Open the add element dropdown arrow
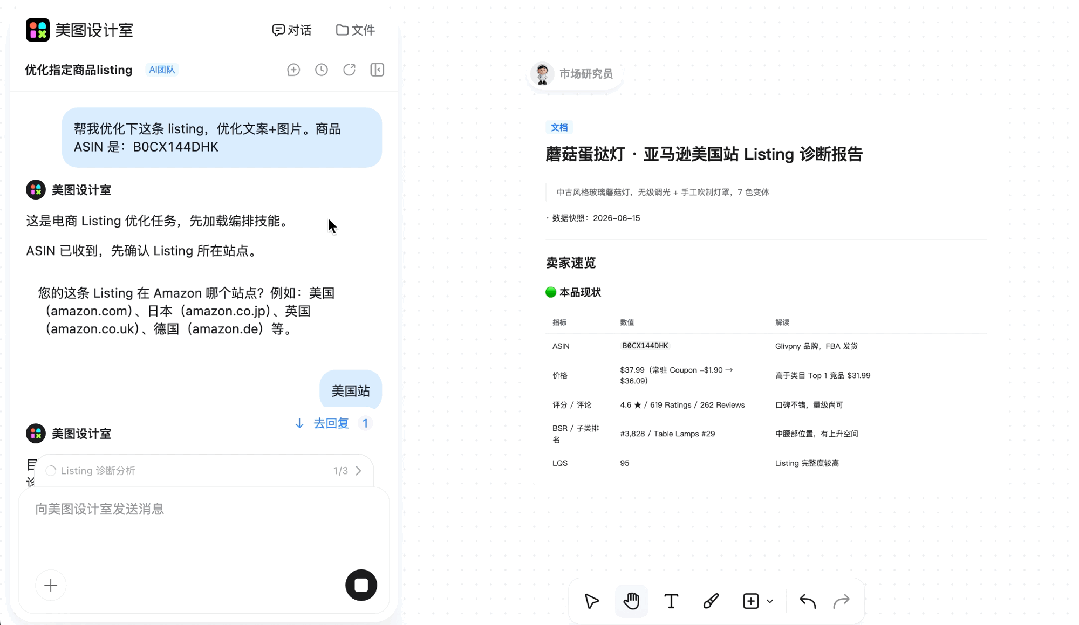This screenshot has width=1079, height=625. coord(770,602)
